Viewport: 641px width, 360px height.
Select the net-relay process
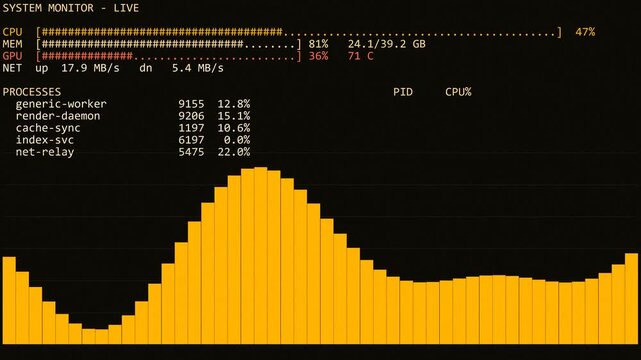pyautogui.click(x=132, y=152)
